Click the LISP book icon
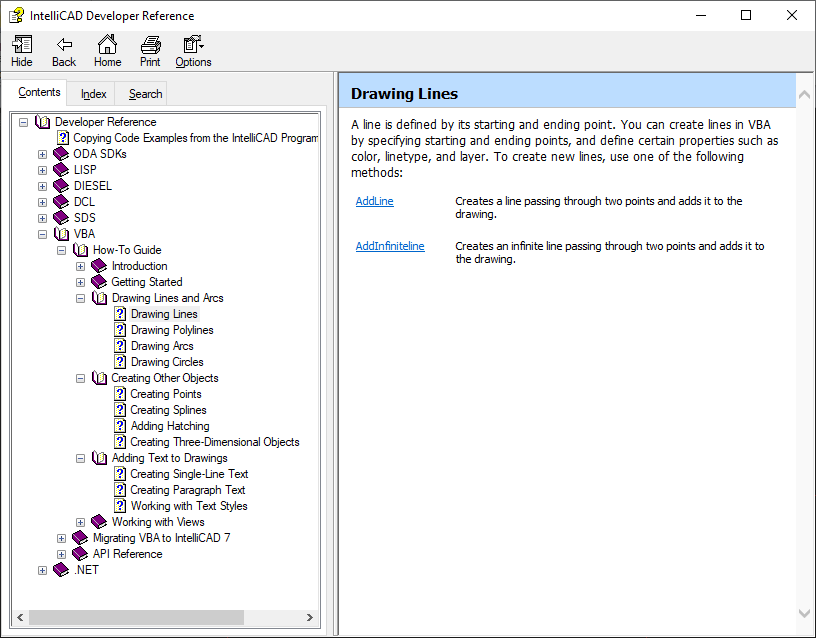The height and width of the screenshot is (638, 816). [61, 170]
